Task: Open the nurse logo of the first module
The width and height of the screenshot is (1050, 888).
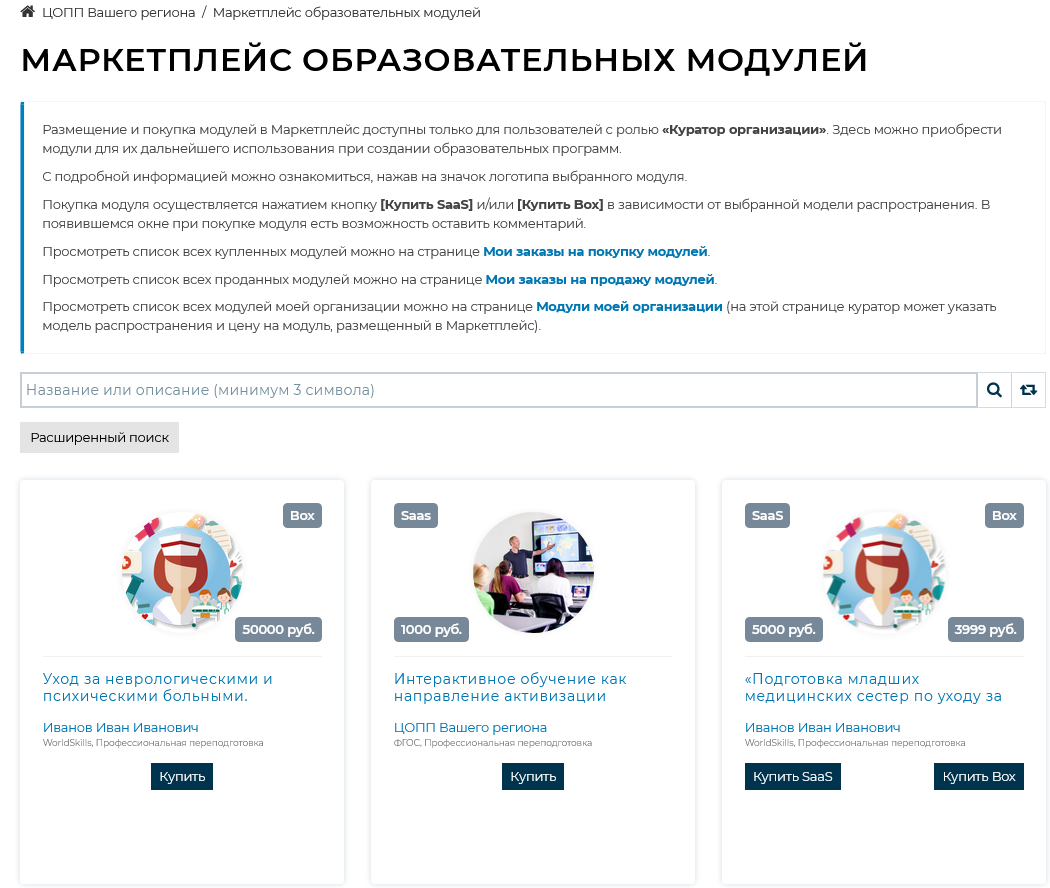Action: (182, 571)
